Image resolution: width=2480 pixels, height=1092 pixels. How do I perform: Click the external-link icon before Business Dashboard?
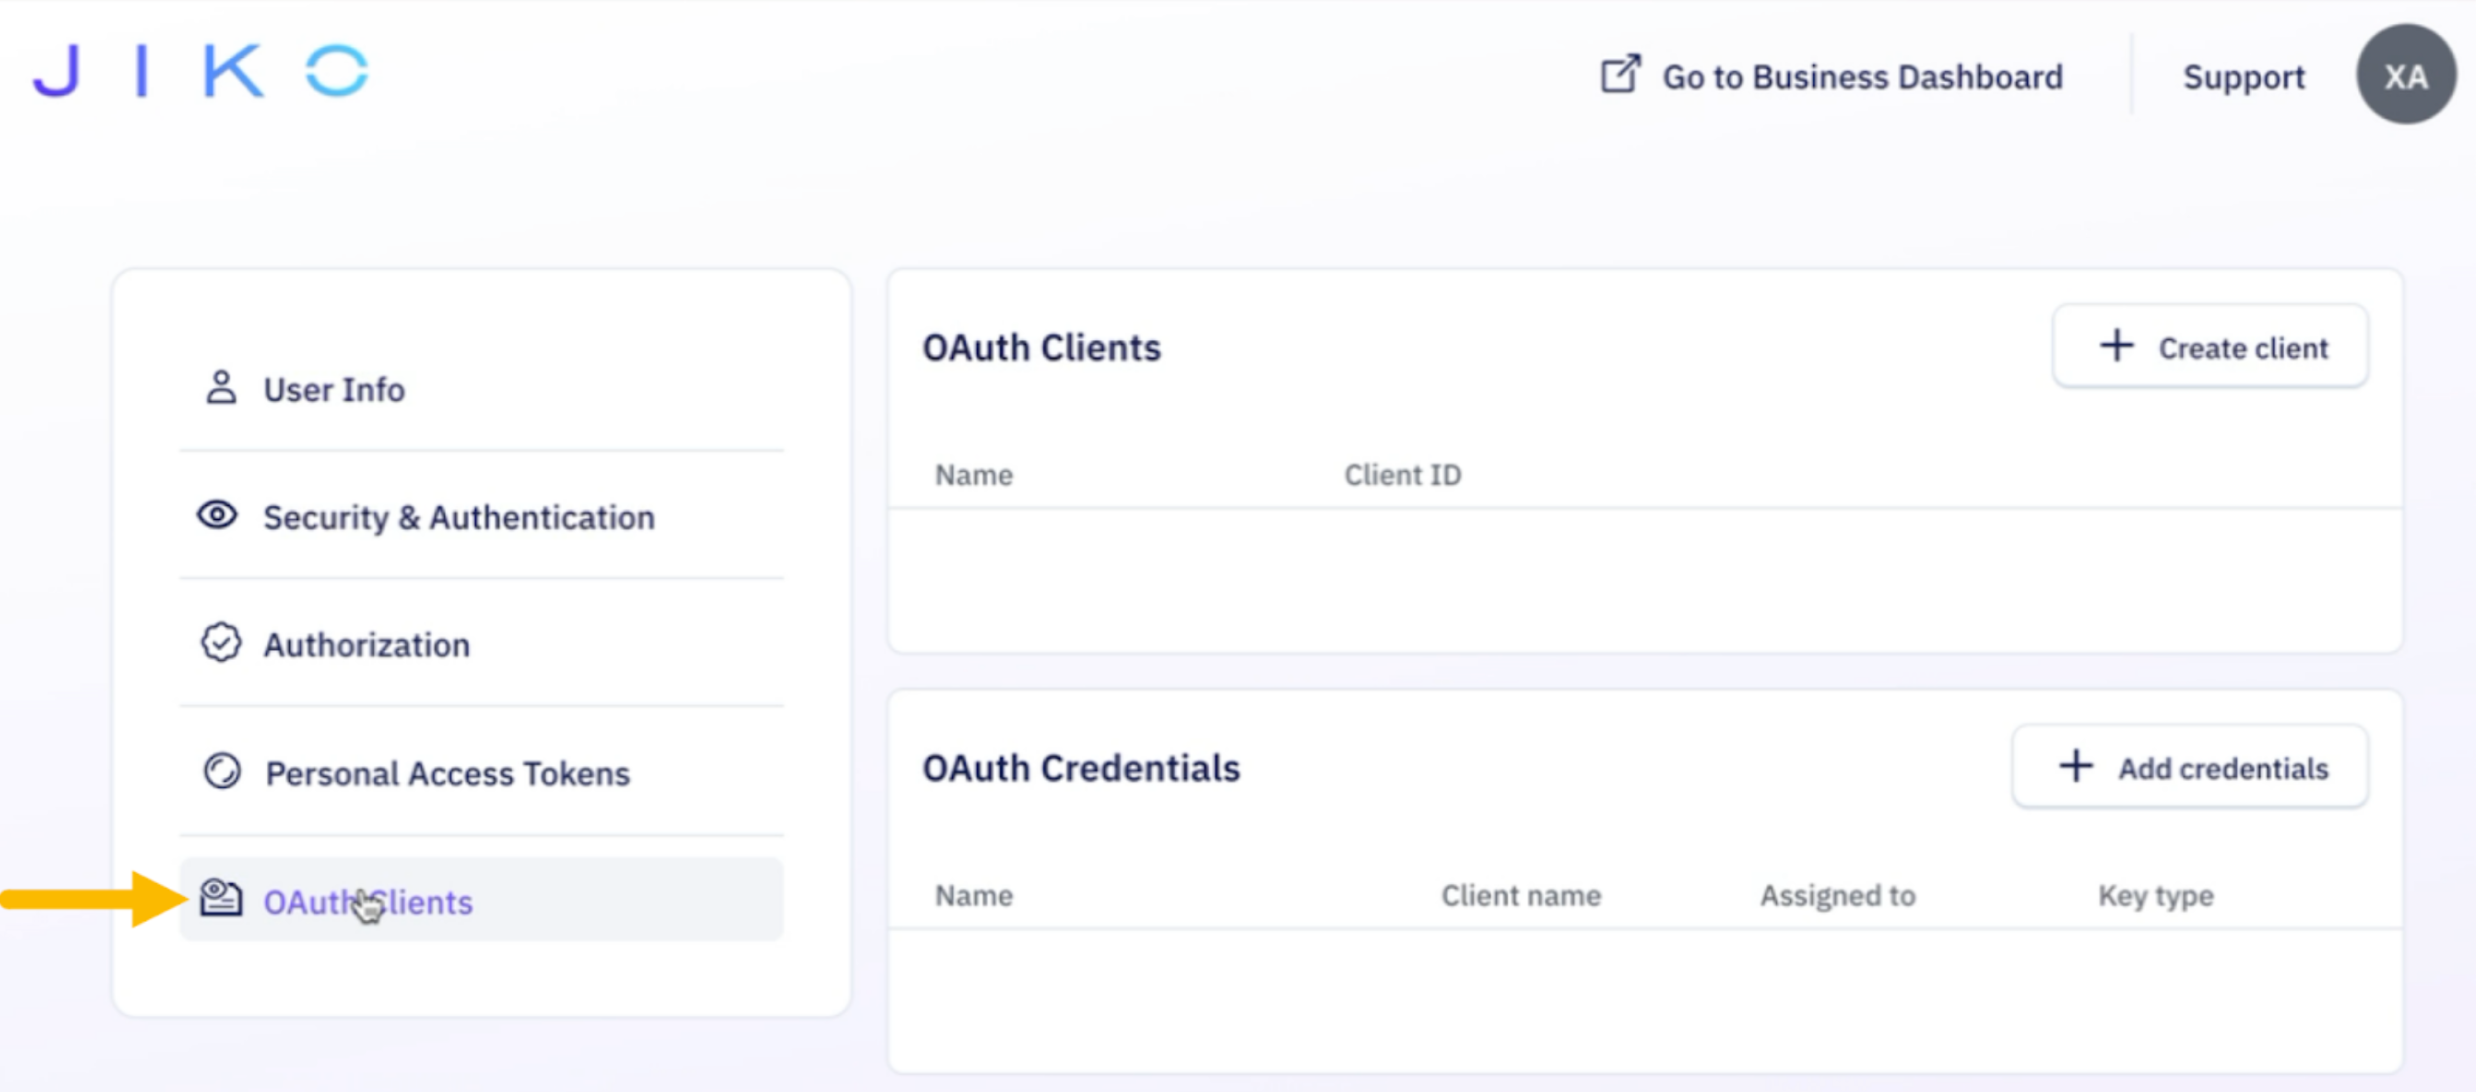[1620, 74]
